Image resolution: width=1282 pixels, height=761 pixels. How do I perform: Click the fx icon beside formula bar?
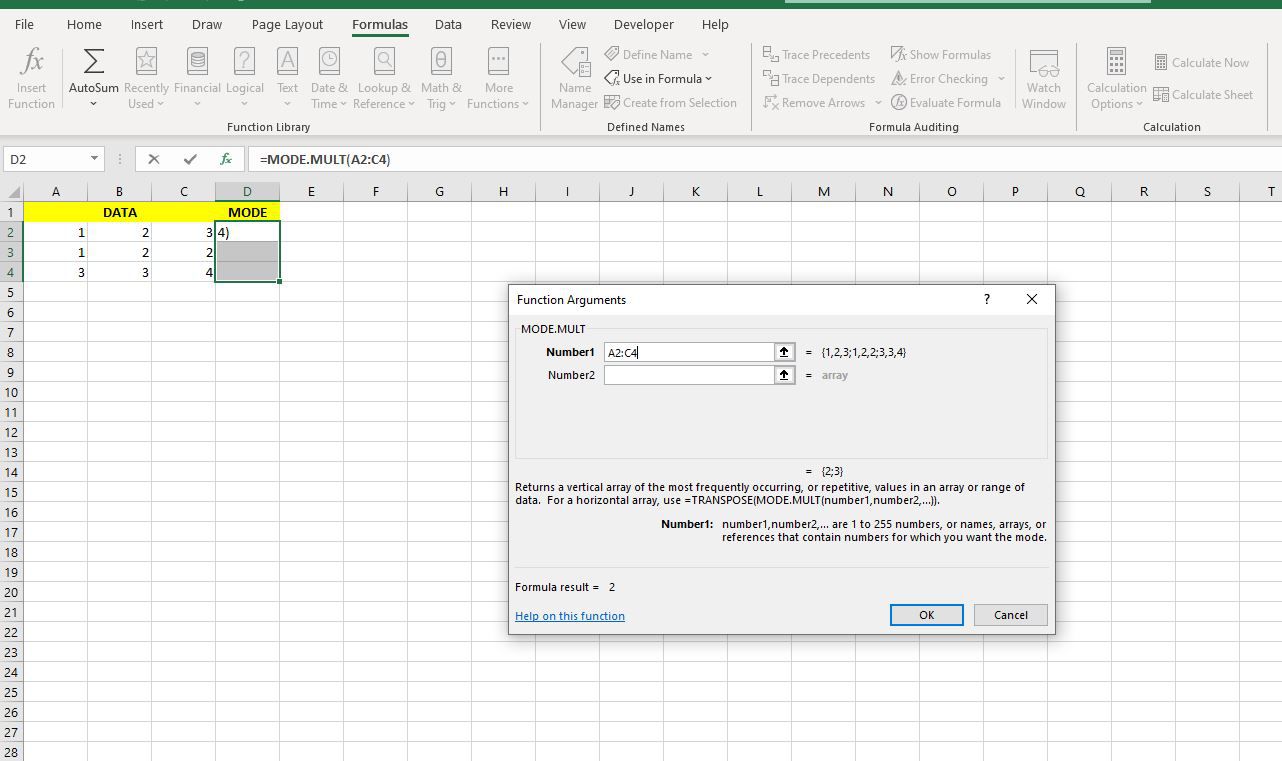click(x=226, y=158)
